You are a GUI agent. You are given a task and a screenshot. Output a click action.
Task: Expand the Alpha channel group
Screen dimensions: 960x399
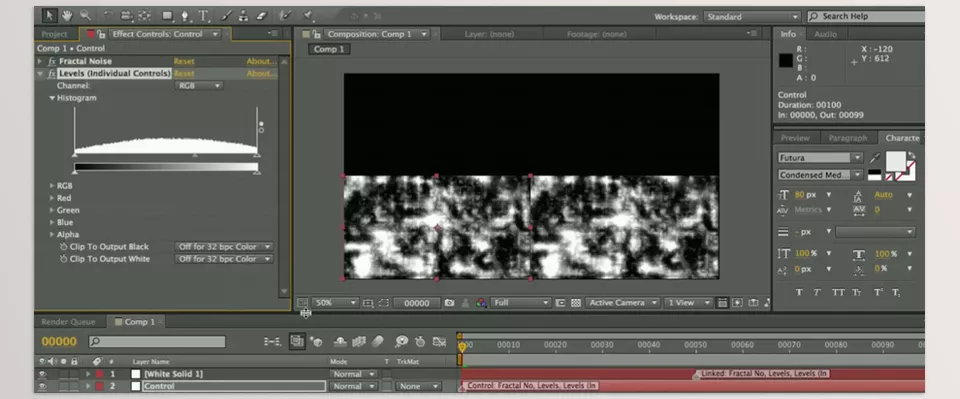pos(52,234)
